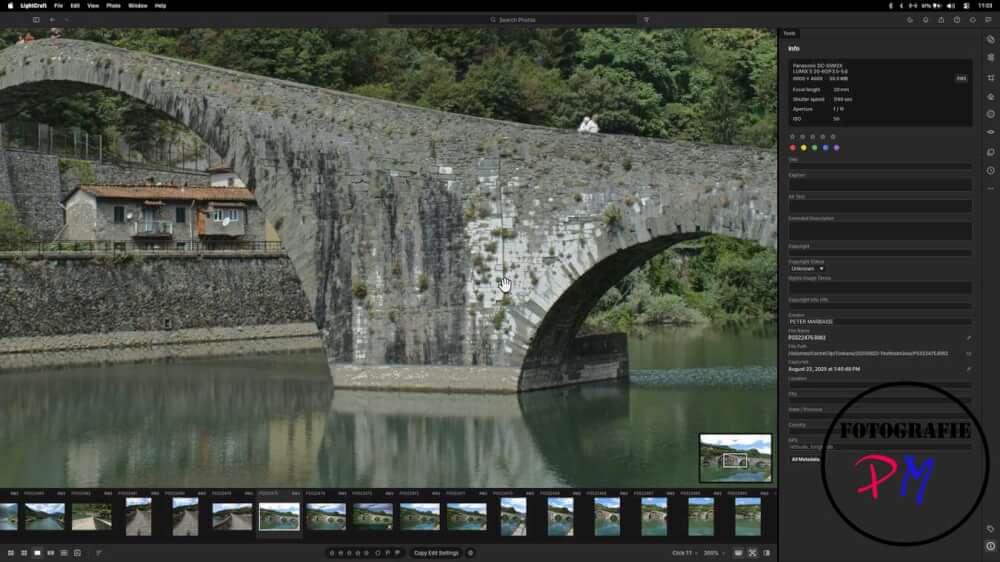Viewport: 1000px width, 562px height.
Task: Set rating to one star
Action: (793, 137)
